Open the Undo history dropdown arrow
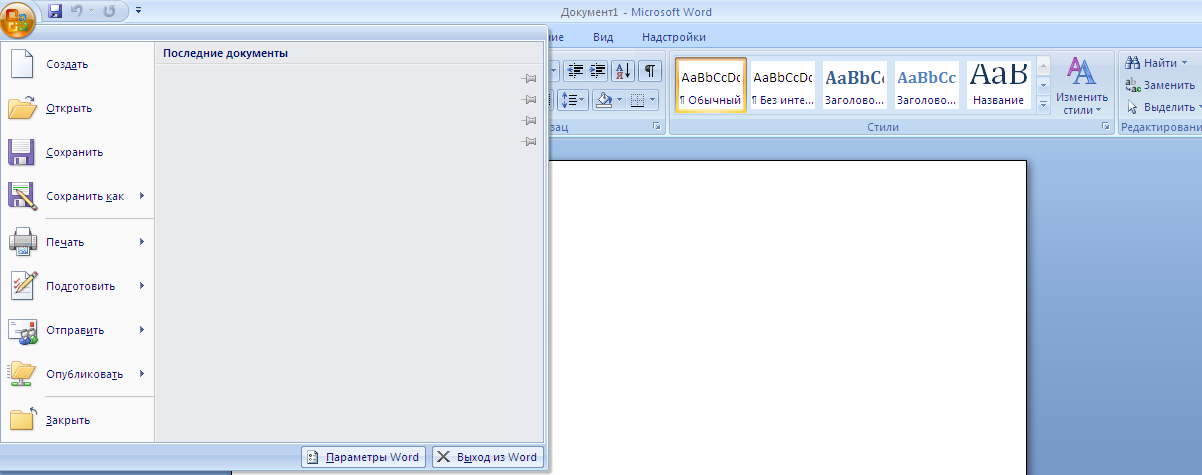Screen dimensions: 1202x475 (91, 12)
